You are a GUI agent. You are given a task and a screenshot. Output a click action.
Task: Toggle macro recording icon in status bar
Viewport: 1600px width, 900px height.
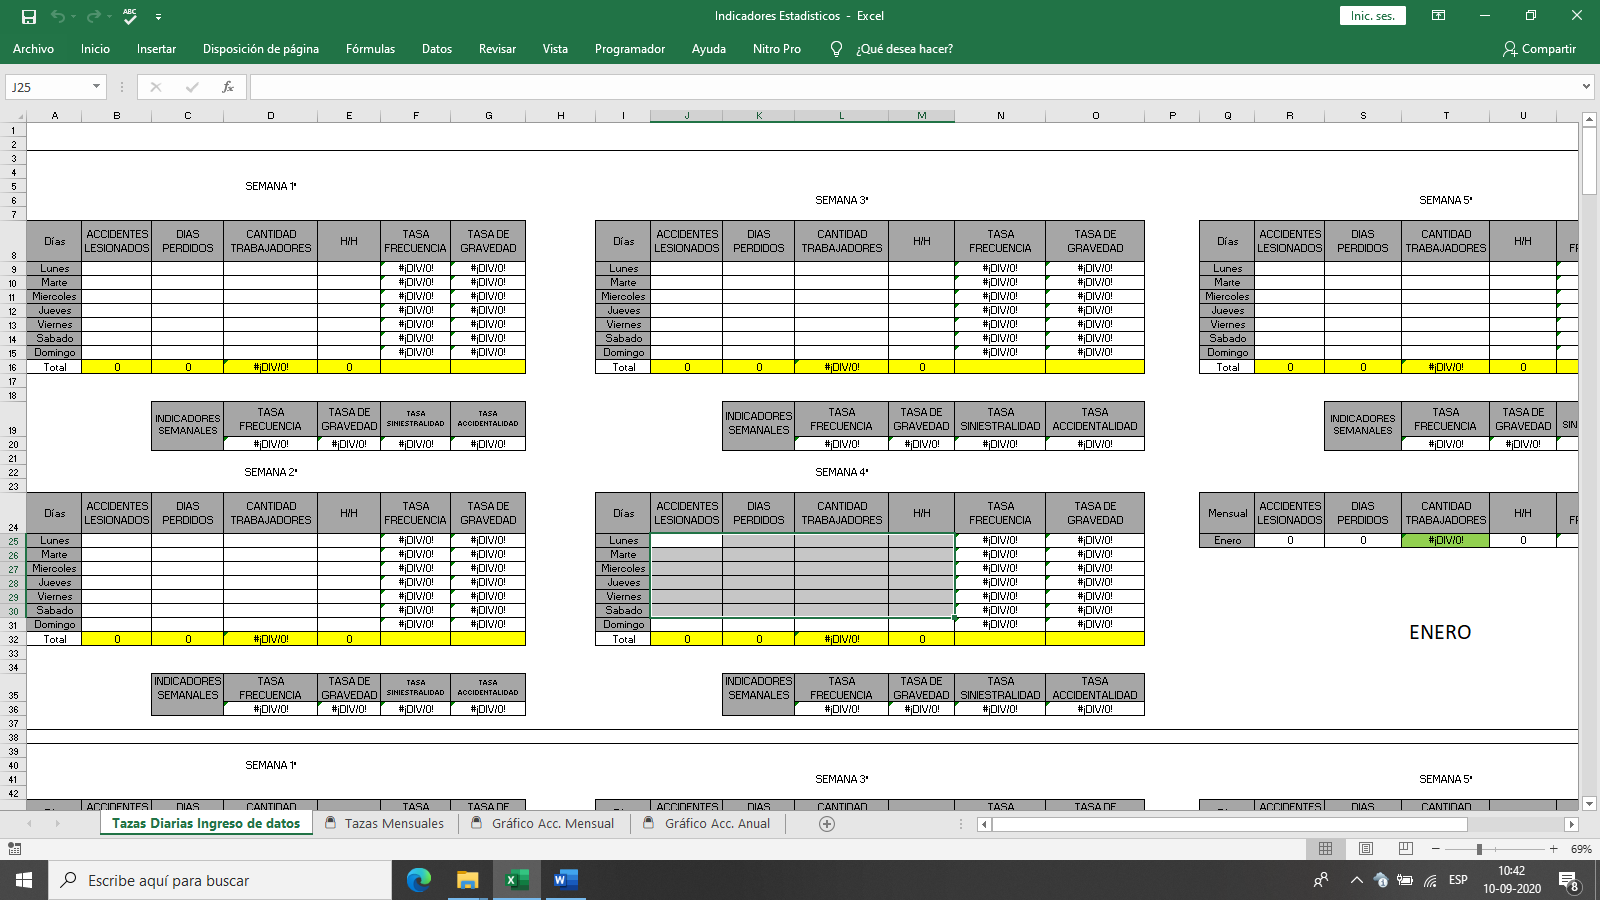pos(14,849)
